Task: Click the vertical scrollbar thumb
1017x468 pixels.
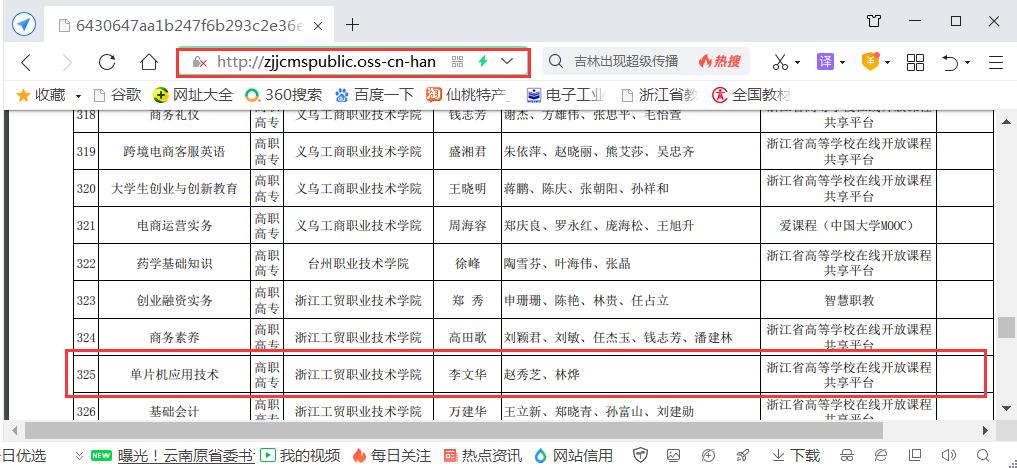Action: click(1007, 327)
